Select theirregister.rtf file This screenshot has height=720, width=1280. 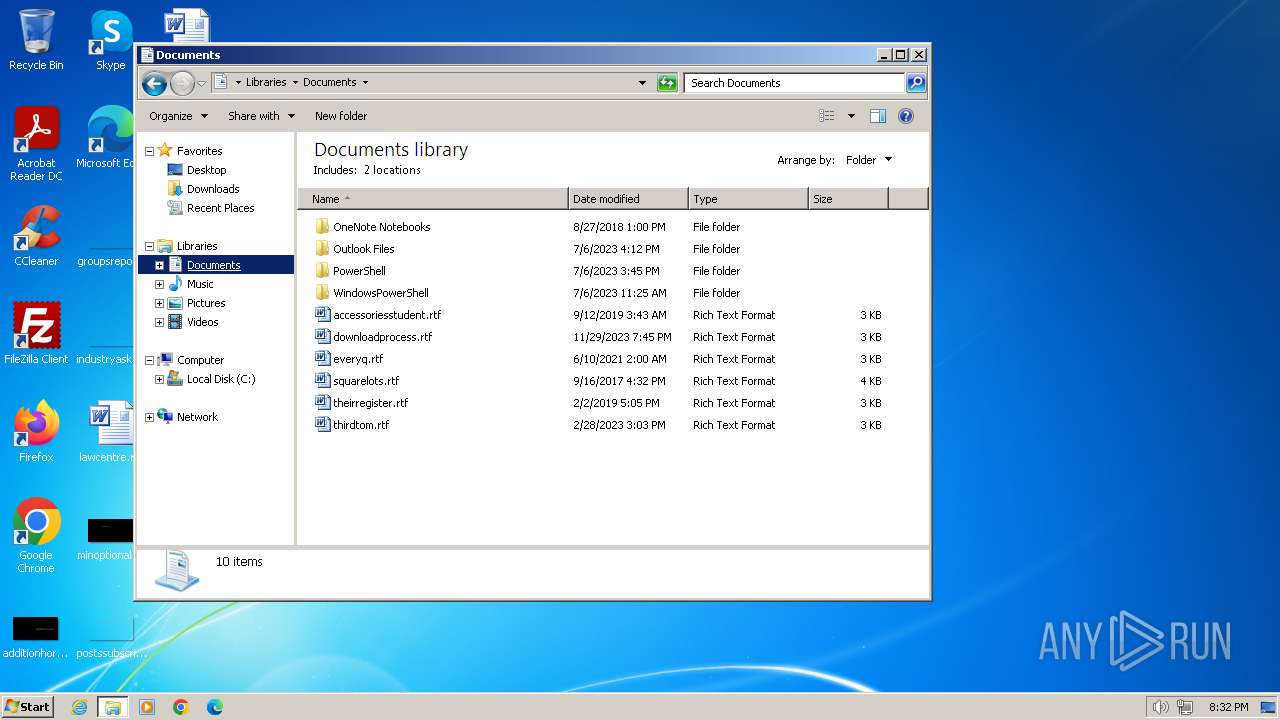[x=370, y=403]
